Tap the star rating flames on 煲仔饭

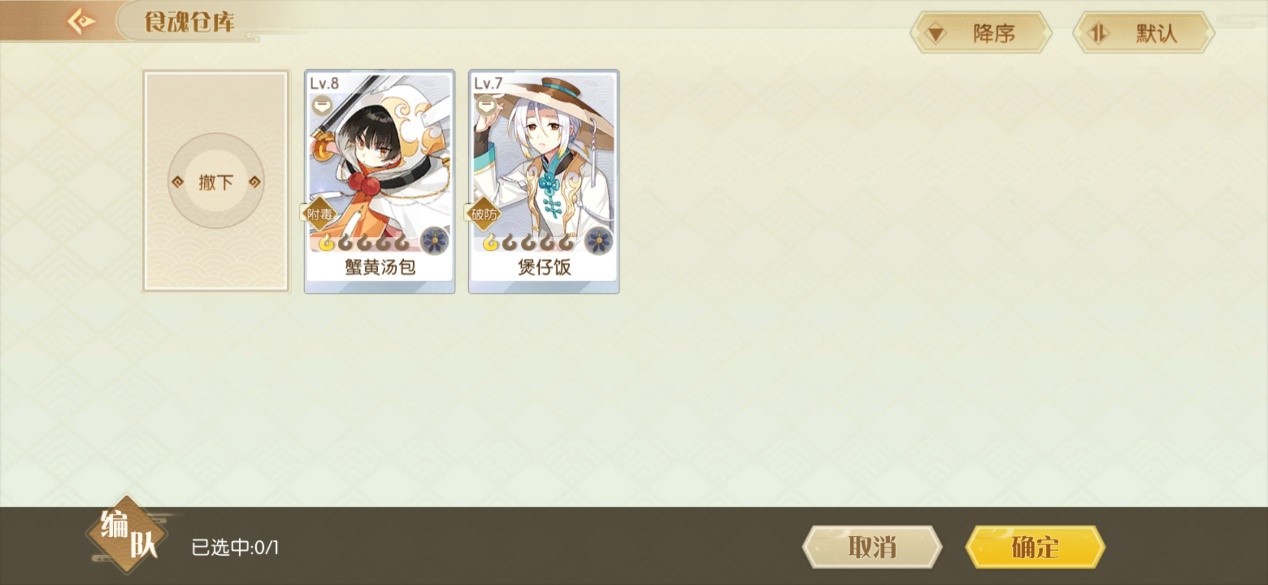527,242
